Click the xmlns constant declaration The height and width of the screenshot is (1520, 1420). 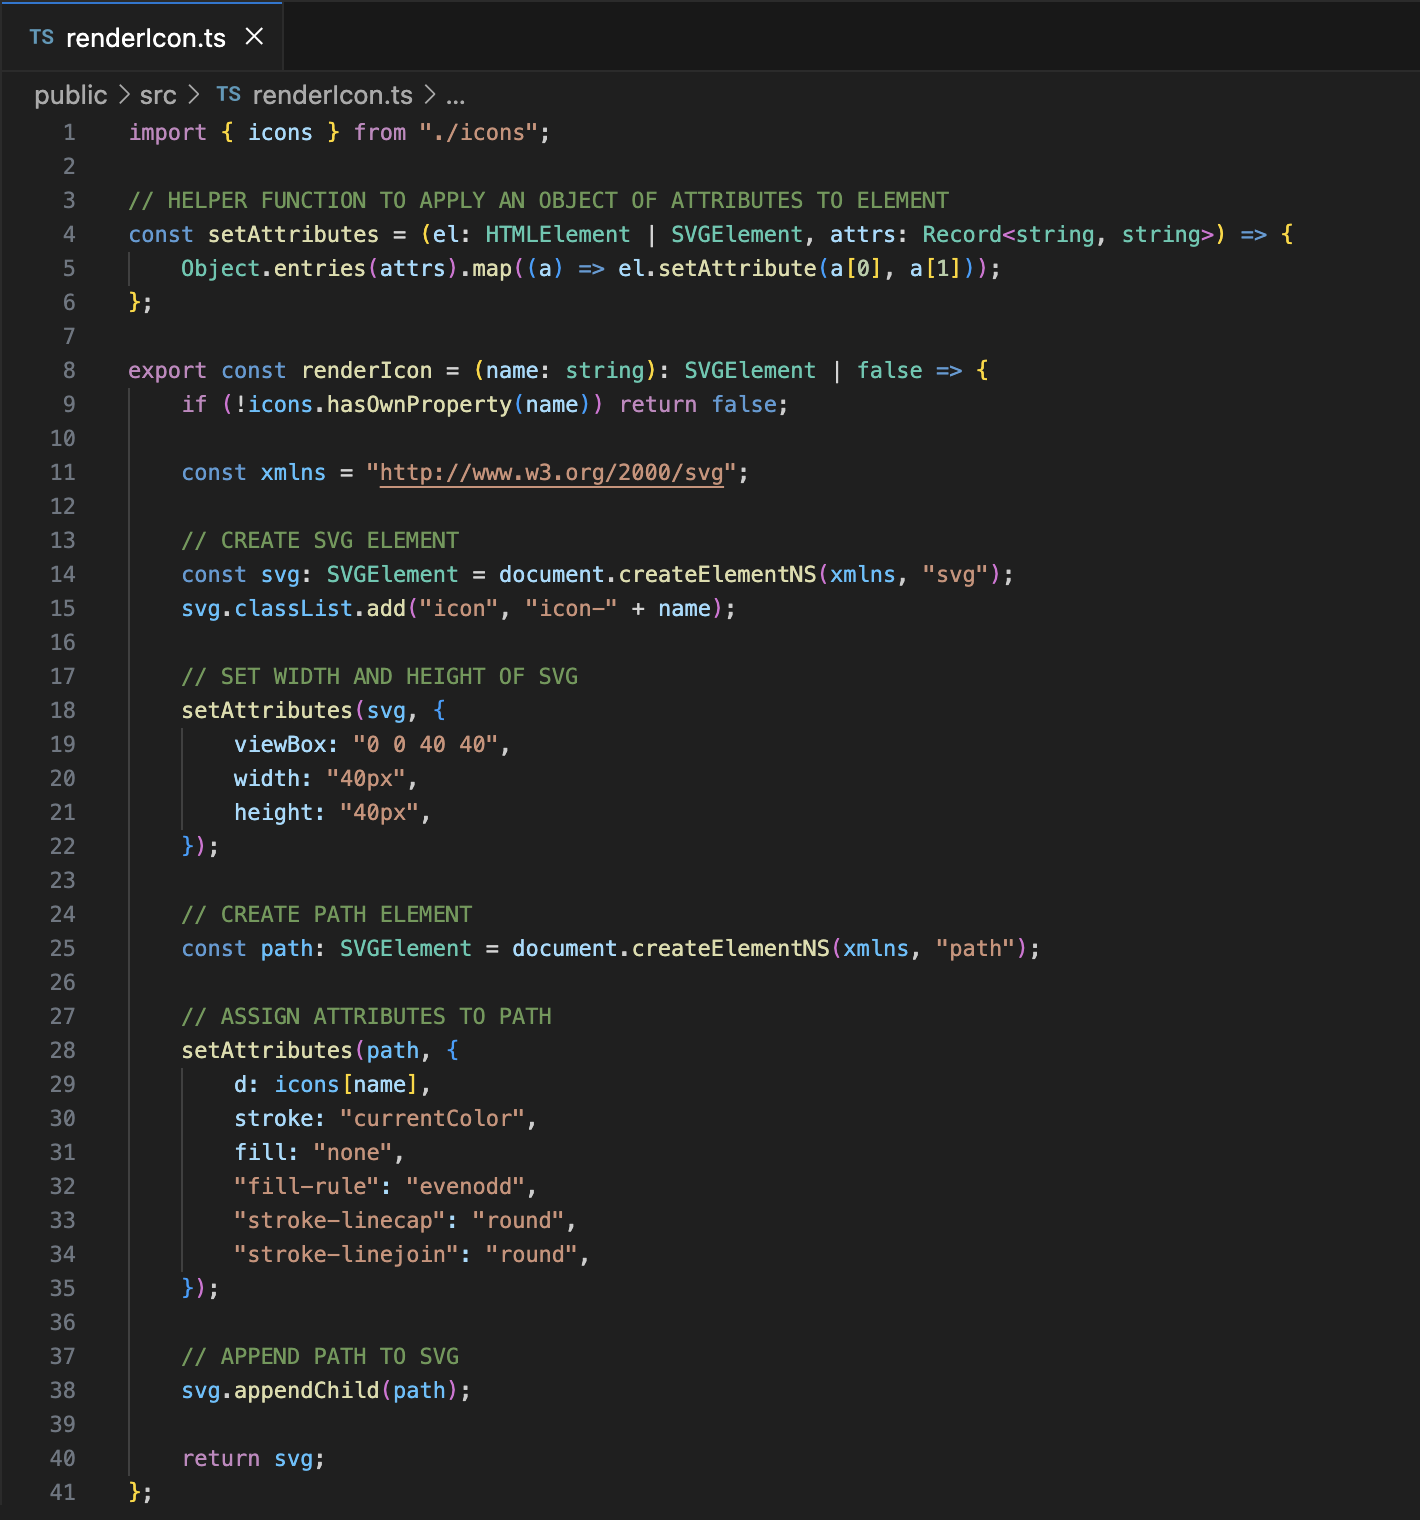point(293,472)
